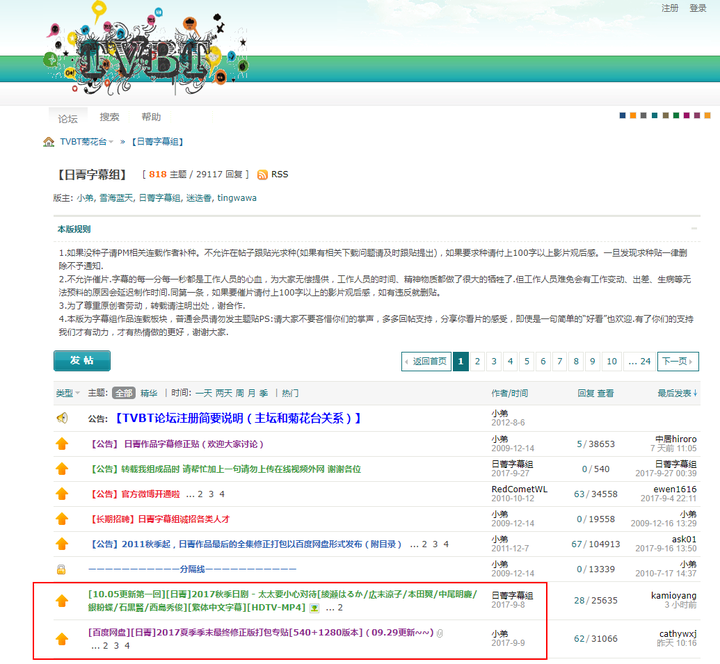
Task: Click the lock icon on the 分隔线 thread
Action: tap(62, 569)
